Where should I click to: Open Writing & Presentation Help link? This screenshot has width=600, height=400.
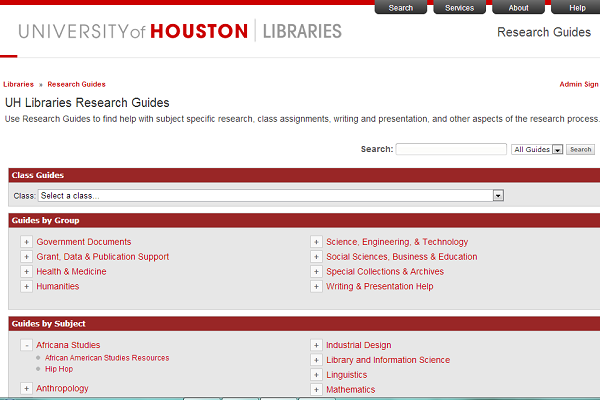point(380,286)
